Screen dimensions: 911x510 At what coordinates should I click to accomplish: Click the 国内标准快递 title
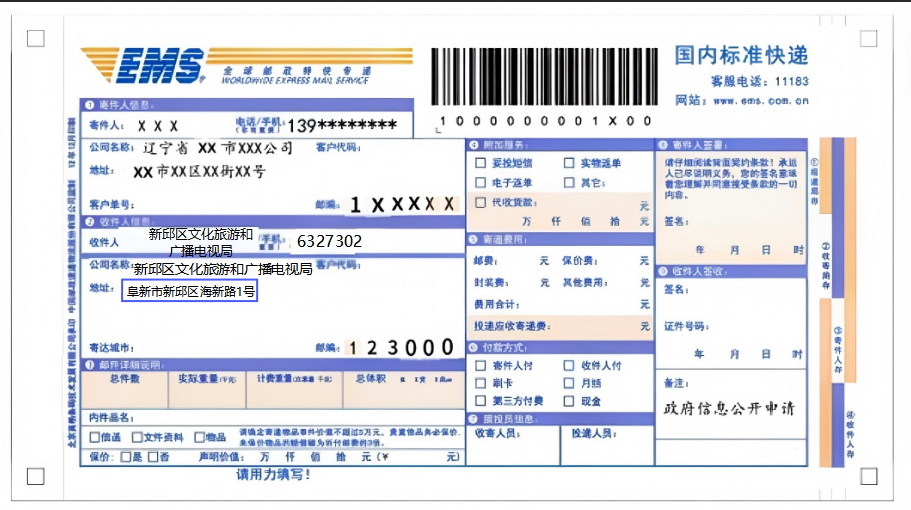[741, 55]
